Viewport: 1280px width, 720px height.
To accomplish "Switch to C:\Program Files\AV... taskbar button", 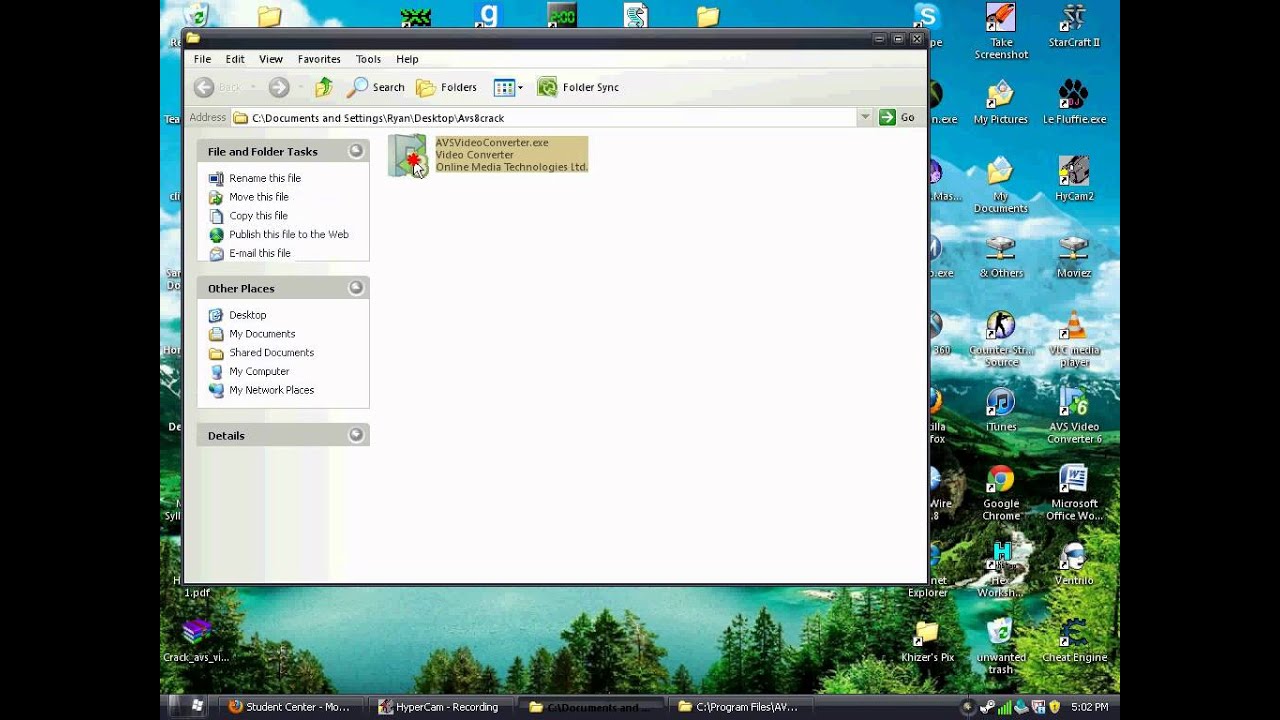I will [x=739, y=707].
